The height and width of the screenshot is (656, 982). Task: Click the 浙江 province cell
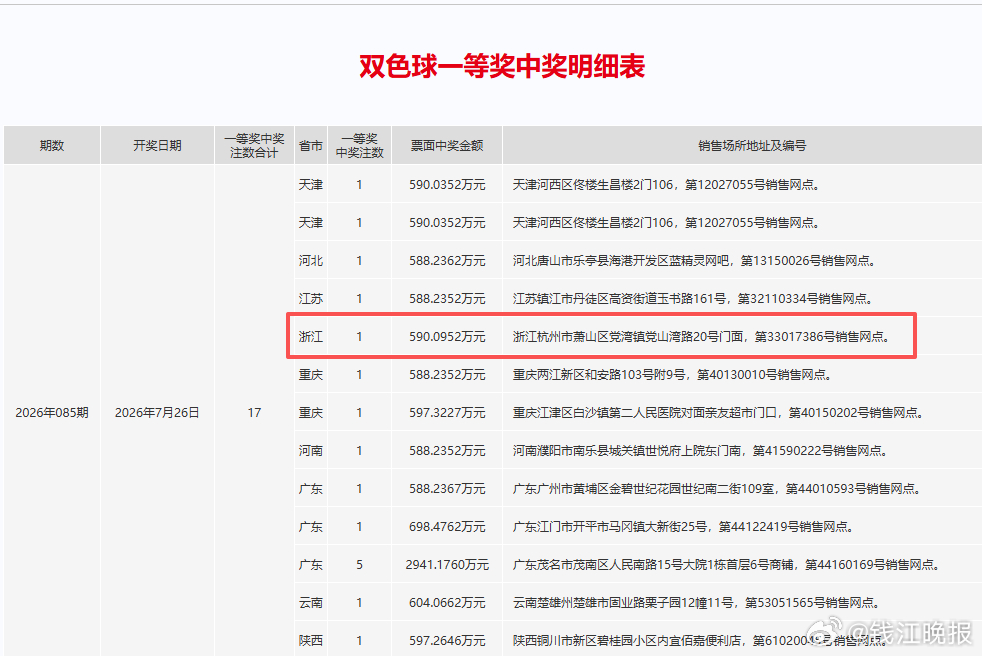click(x=311, y=336)
